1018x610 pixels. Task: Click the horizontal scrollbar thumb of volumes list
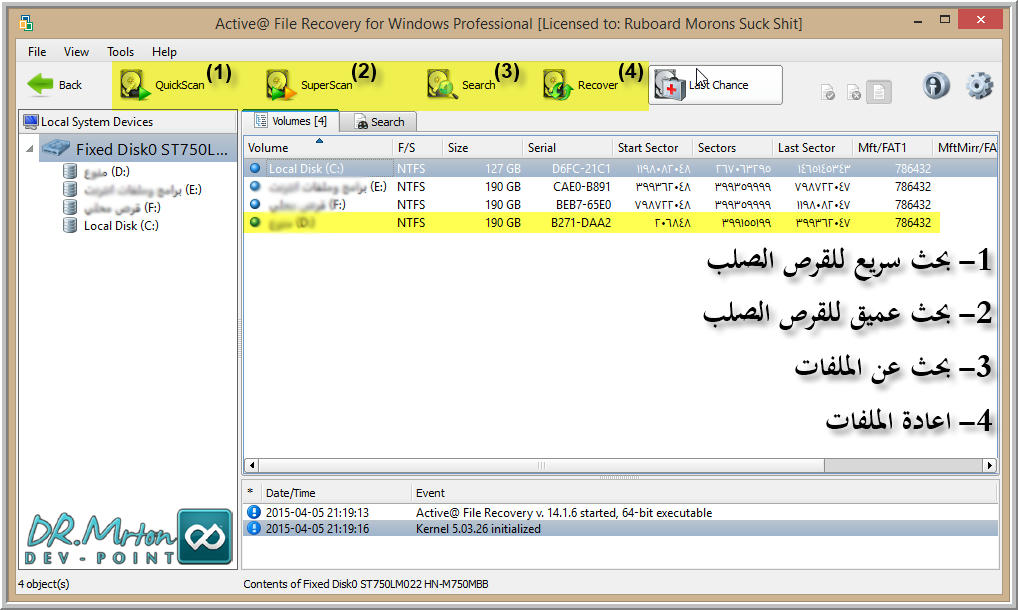(541, 465)
